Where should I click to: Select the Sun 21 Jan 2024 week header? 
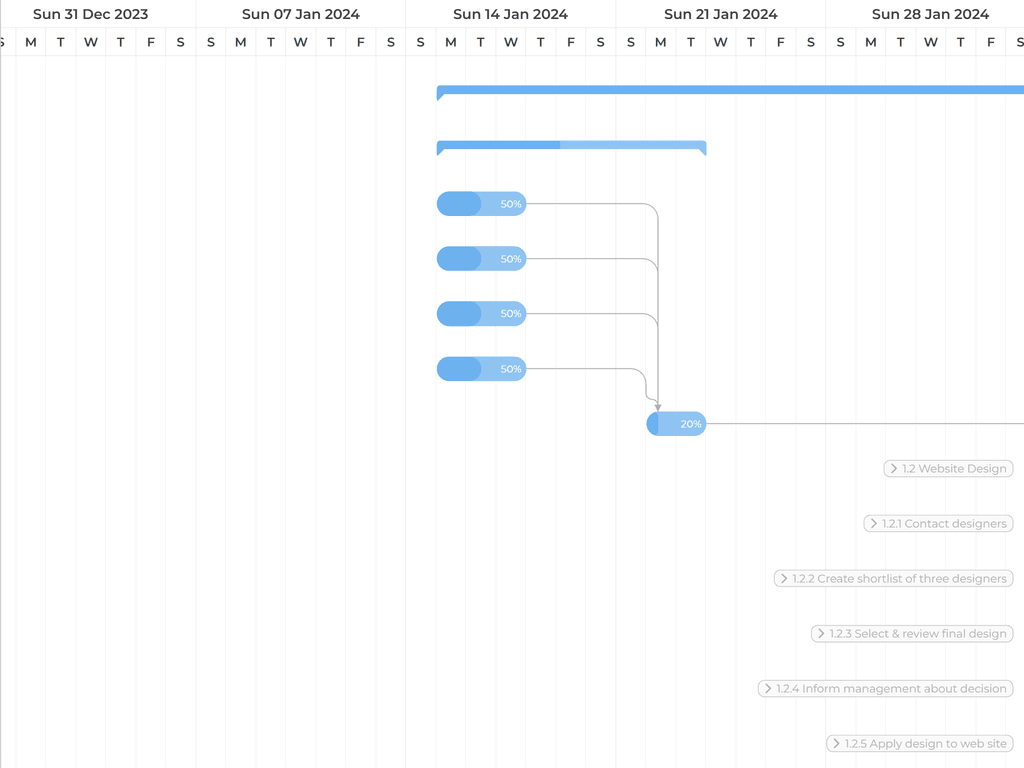720,14
